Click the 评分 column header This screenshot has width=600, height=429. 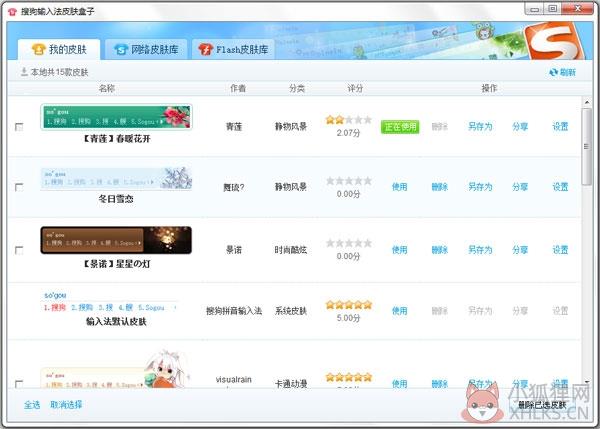click(355, 89)
